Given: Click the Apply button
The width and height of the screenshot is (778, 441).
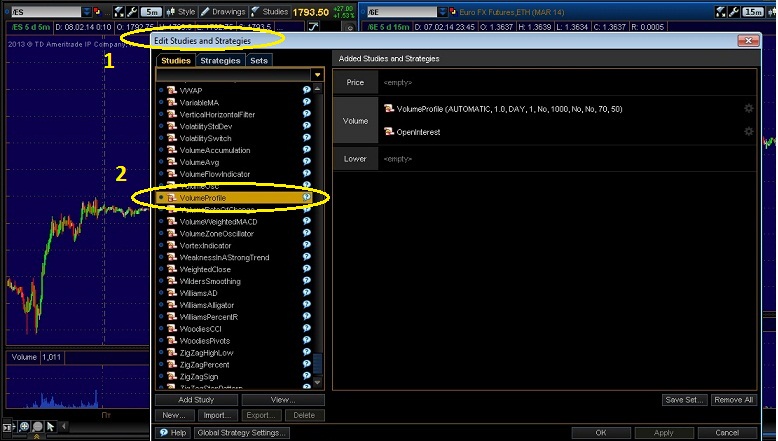Looking at the screenshot, I should click(x=663, y=433).
